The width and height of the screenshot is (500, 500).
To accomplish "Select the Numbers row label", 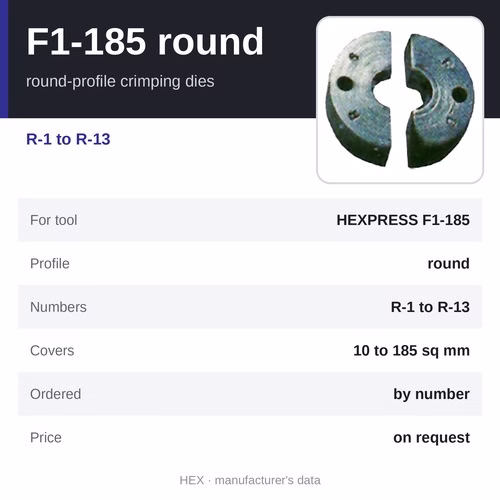I will tap(58, 307).
